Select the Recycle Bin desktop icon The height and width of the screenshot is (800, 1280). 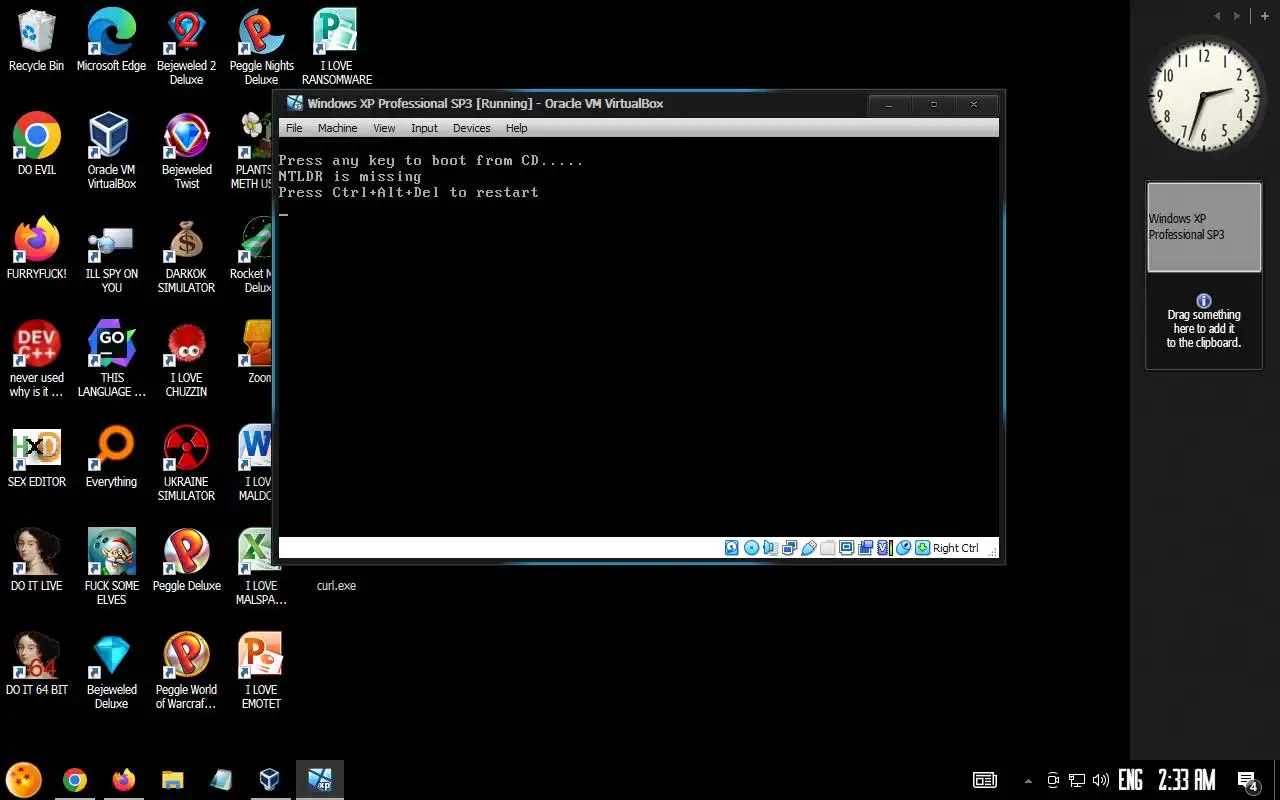point(36,41)
